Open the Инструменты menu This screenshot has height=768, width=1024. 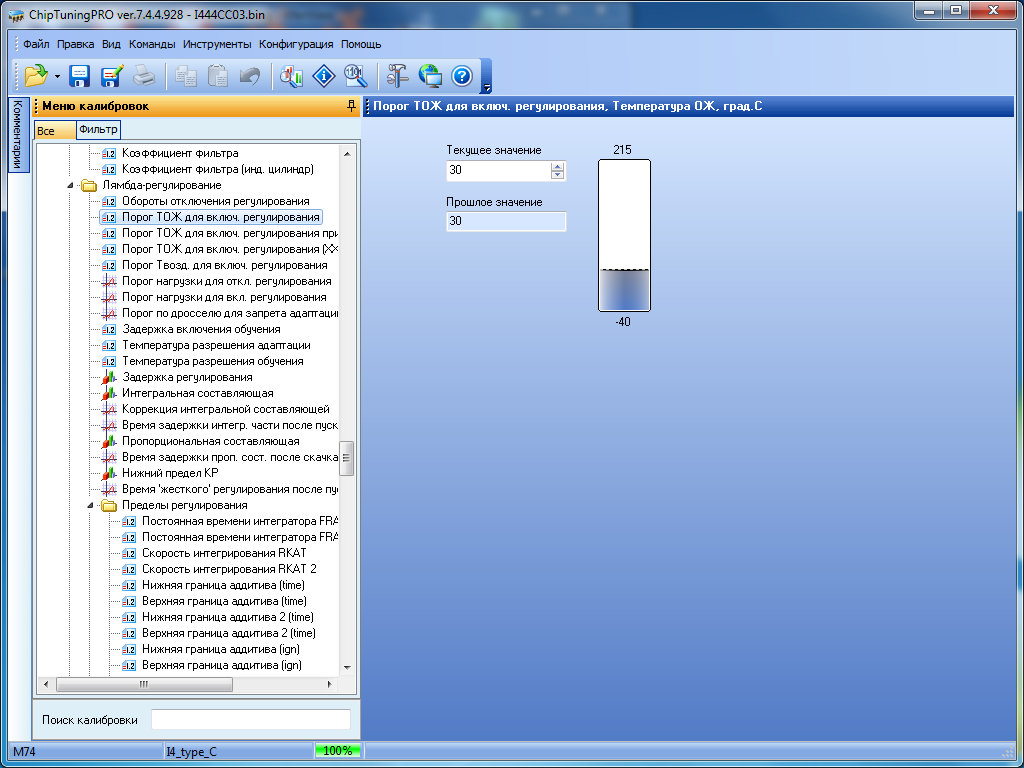point(217,44)
